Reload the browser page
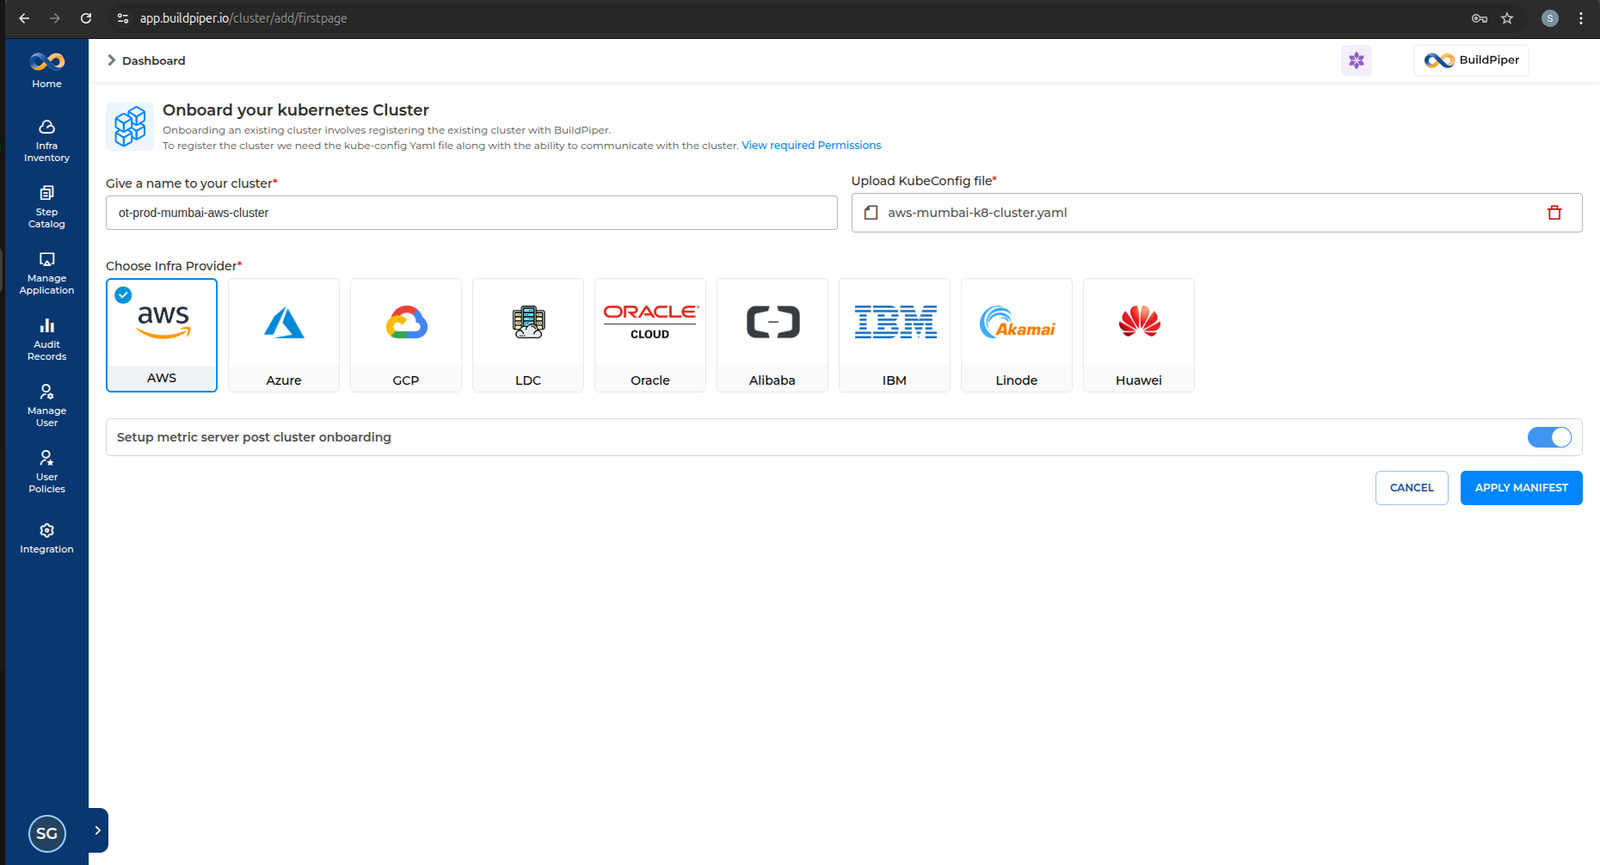 86,18
